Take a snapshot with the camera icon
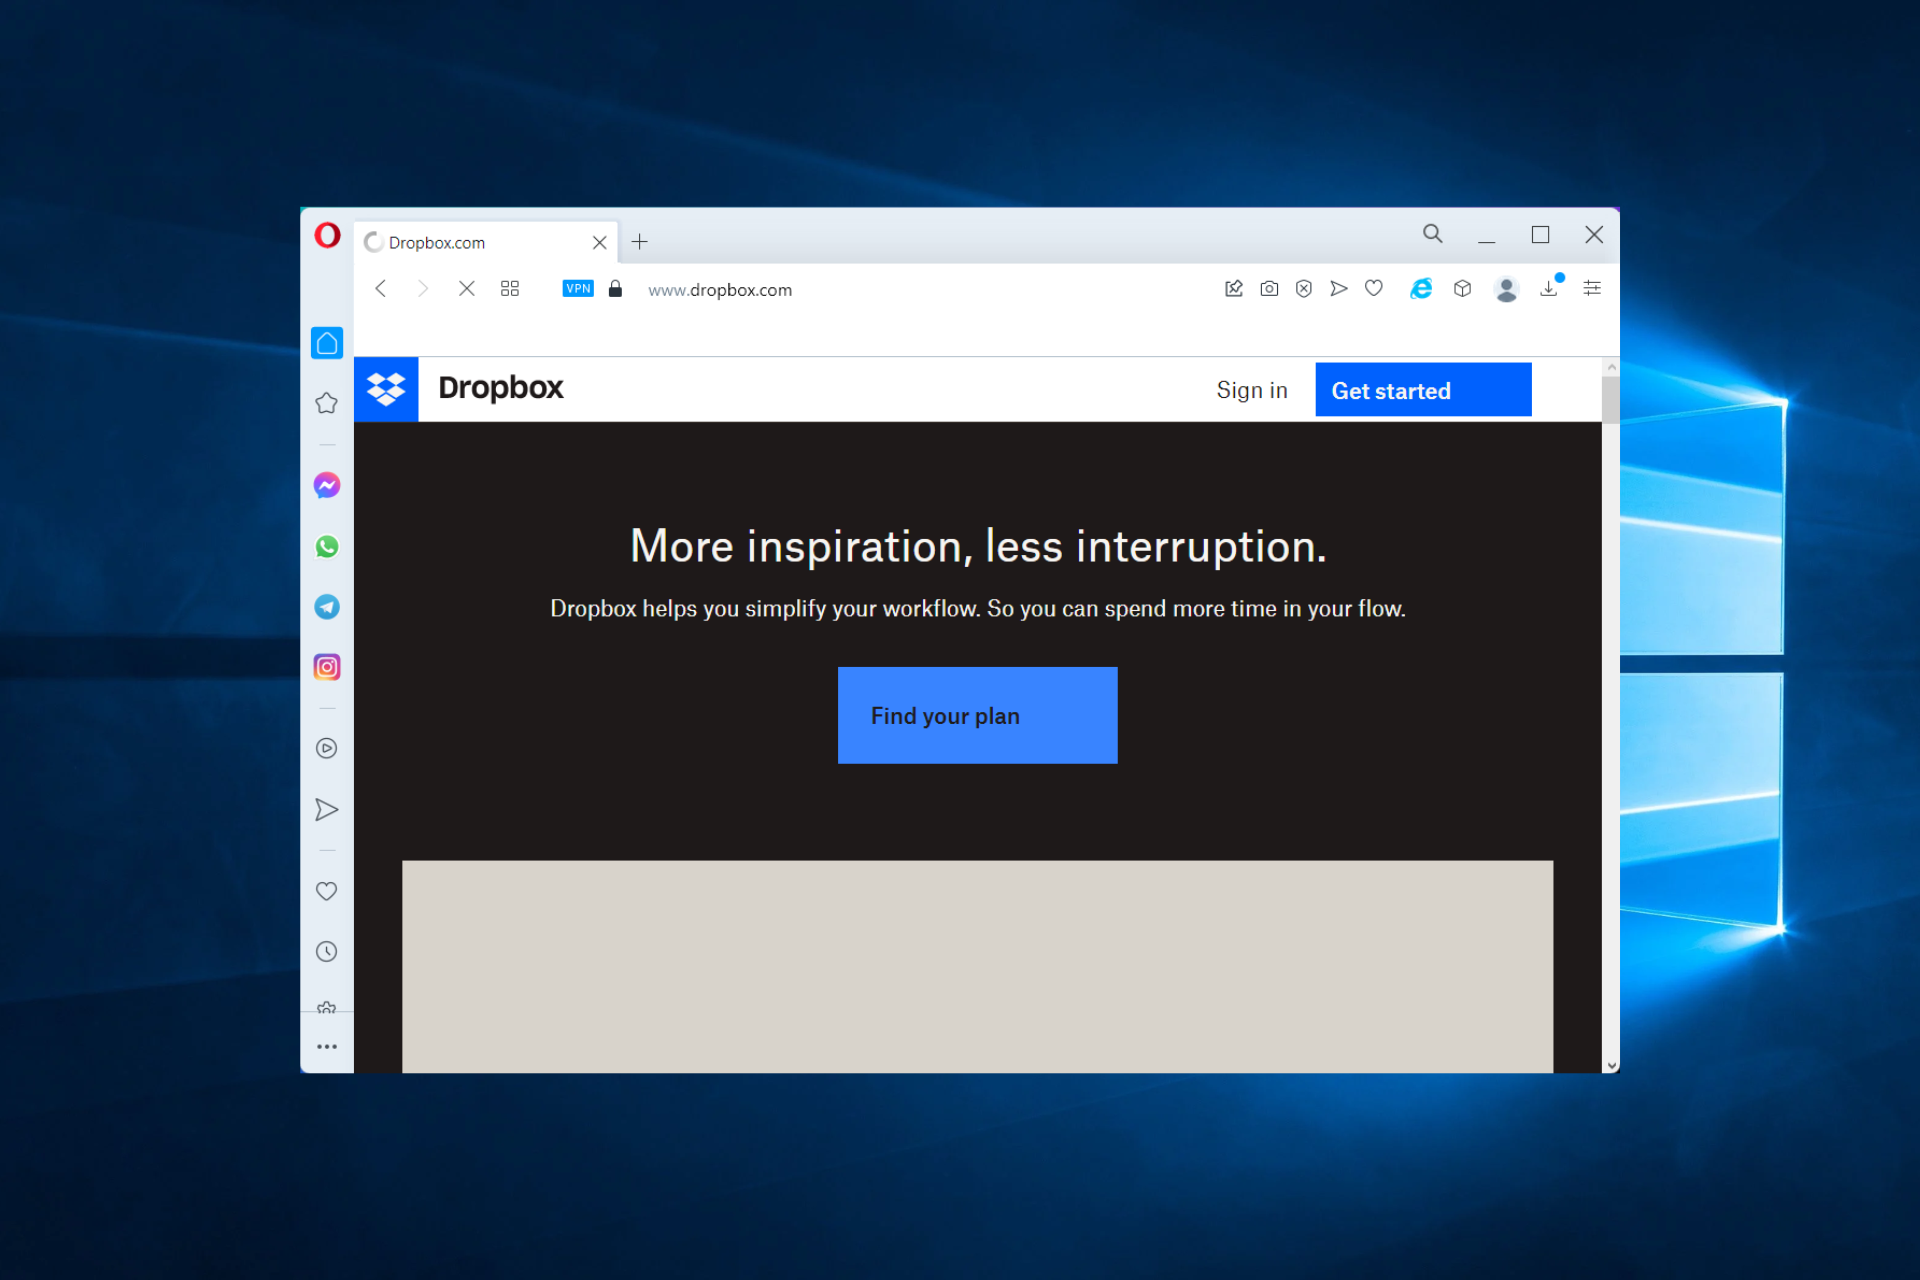 pyautogui.click(x=1269, y=289)
